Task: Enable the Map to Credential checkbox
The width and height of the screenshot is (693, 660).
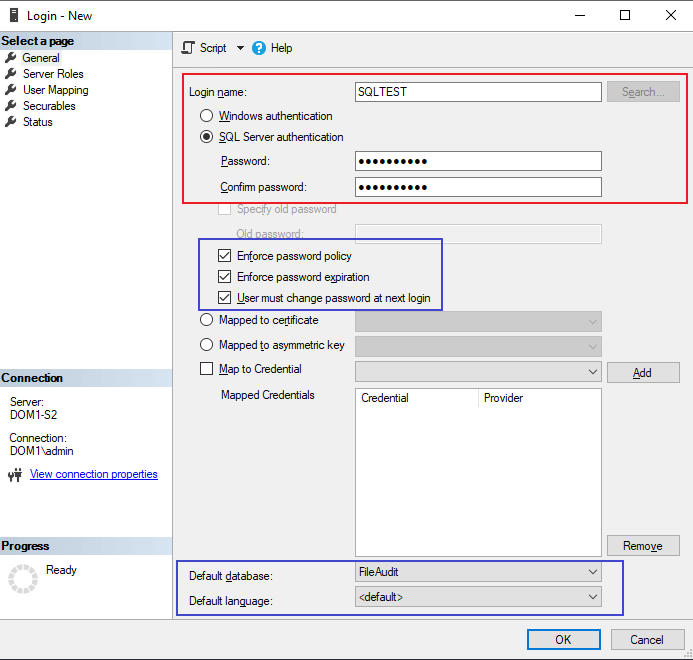Action: (207, 369)
